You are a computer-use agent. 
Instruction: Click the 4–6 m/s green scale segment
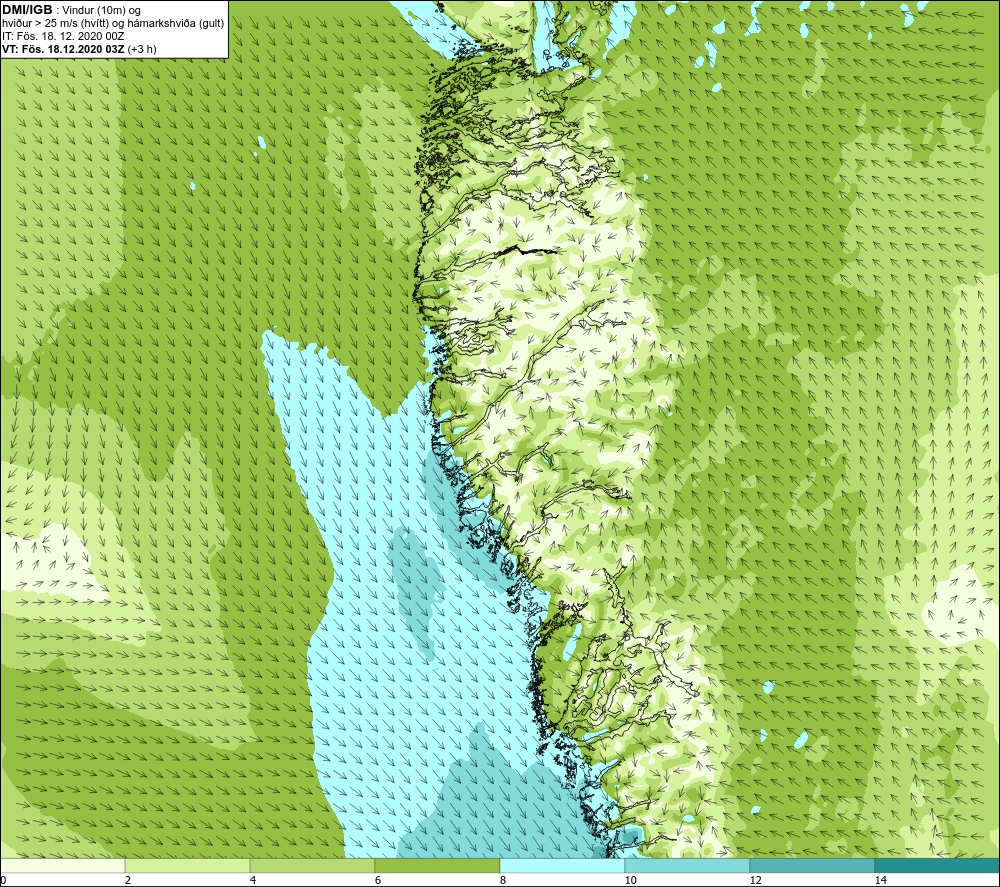[x=312, y=866]
